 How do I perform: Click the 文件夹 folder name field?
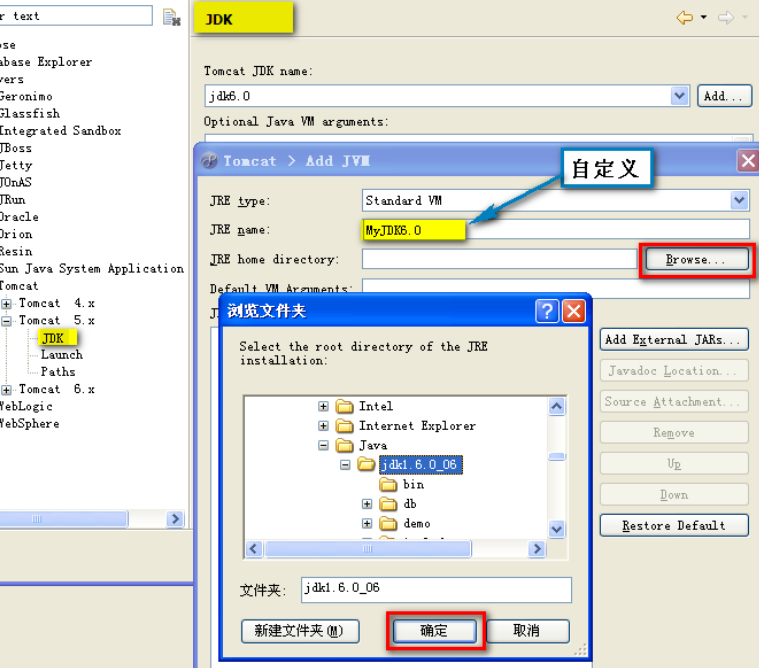click(436, 589)
